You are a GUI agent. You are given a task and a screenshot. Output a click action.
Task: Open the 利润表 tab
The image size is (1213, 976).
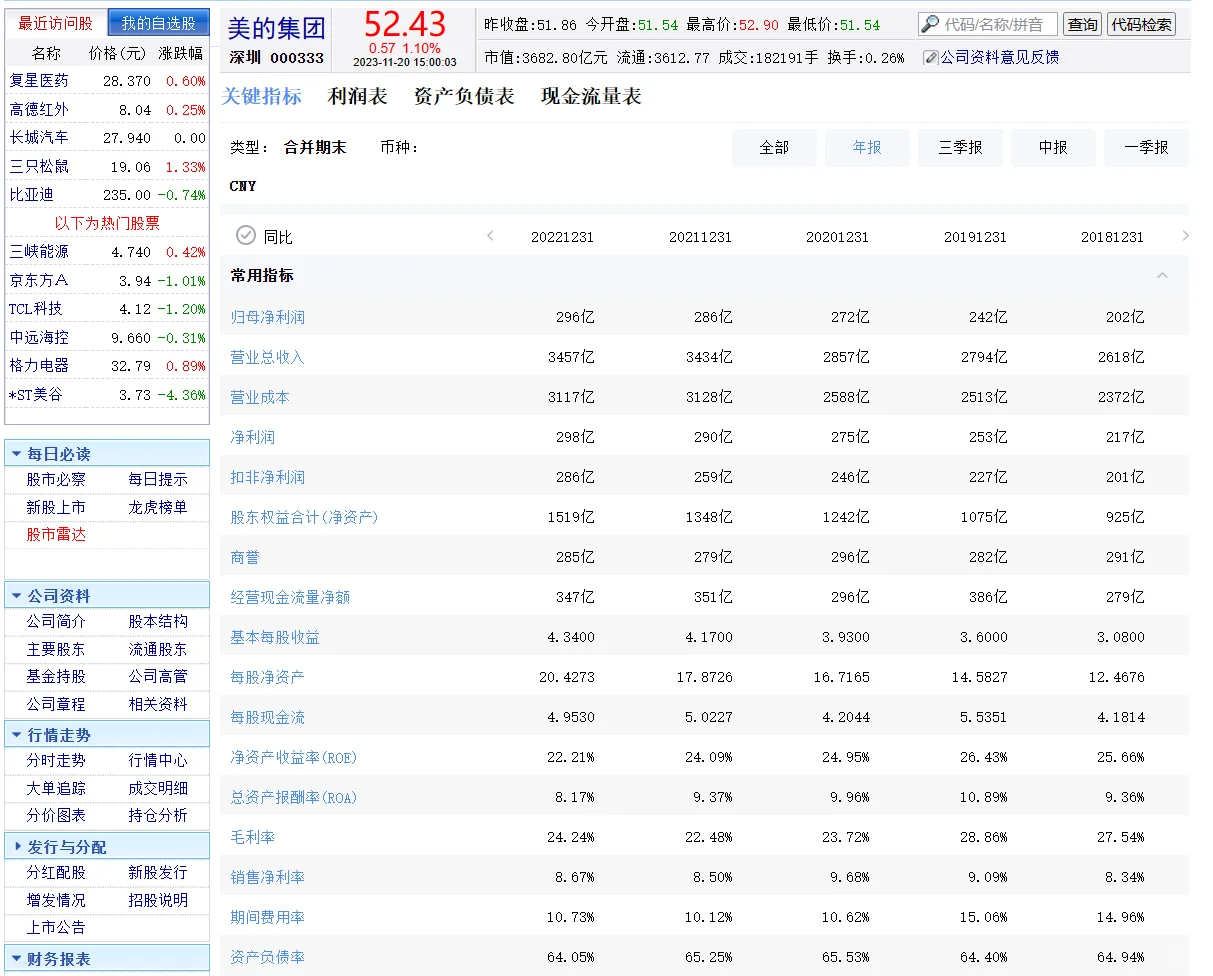pos(357,97)
